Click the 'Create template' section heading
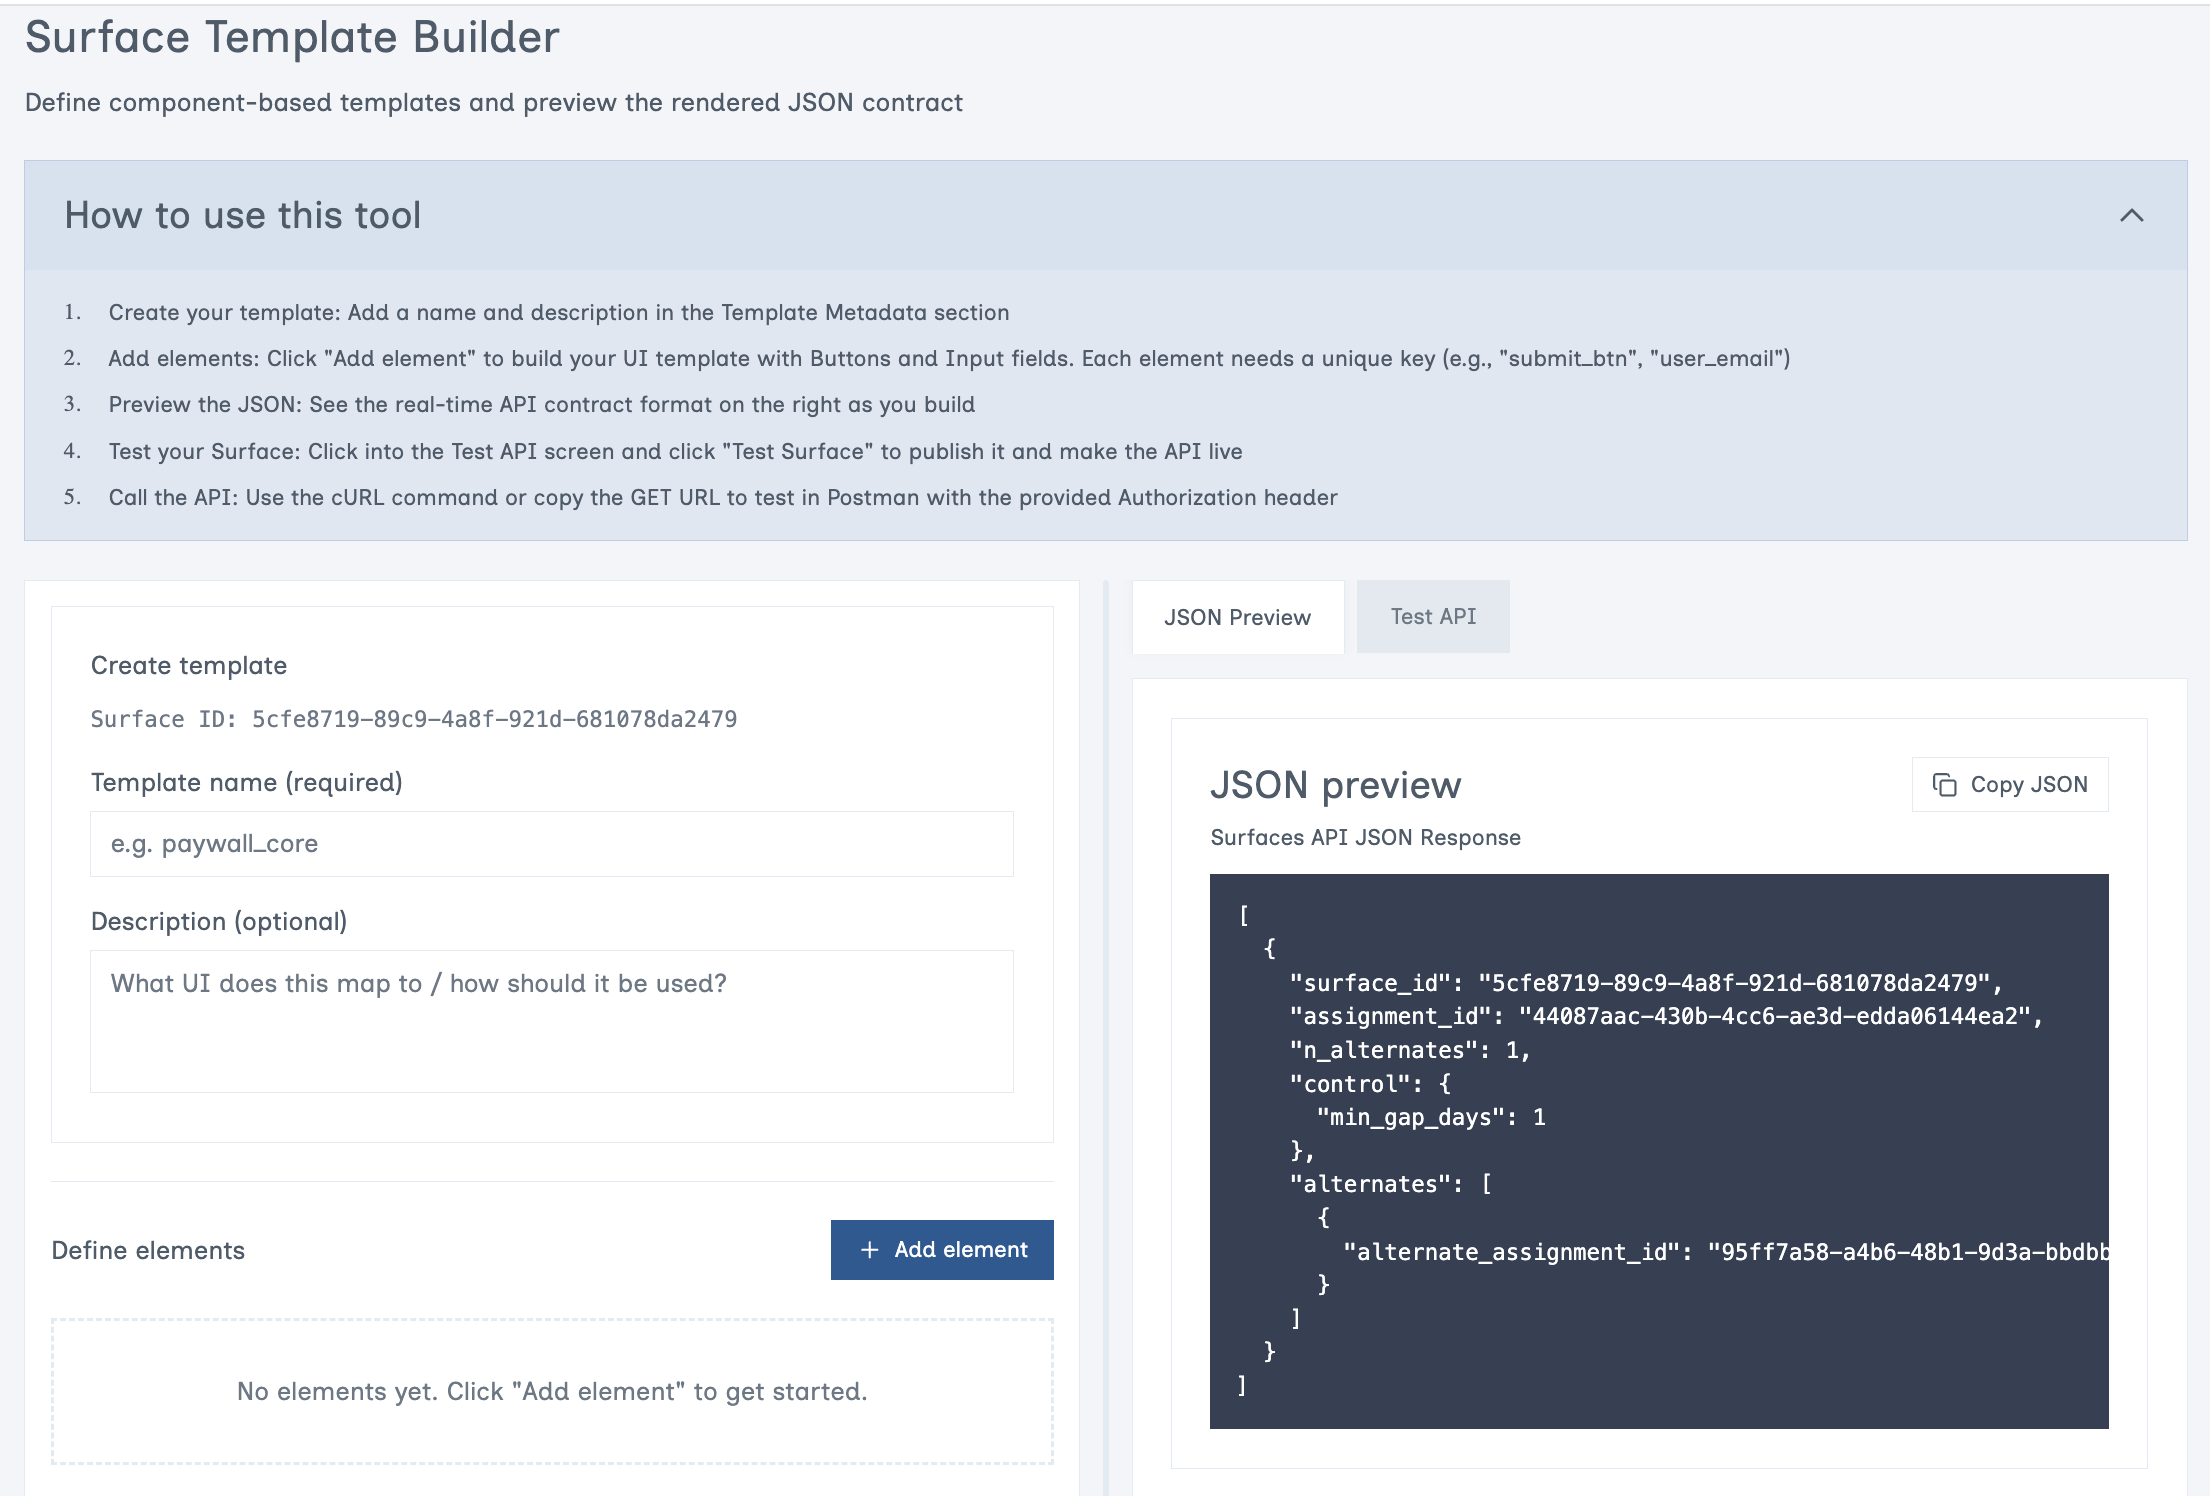 189,664
